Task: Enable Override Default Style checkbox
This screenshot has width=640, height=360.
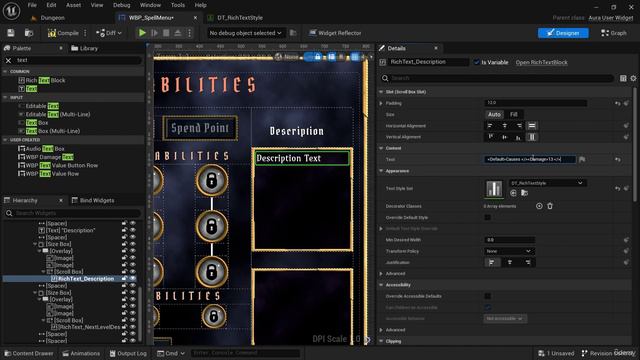Action: point(487,217)
